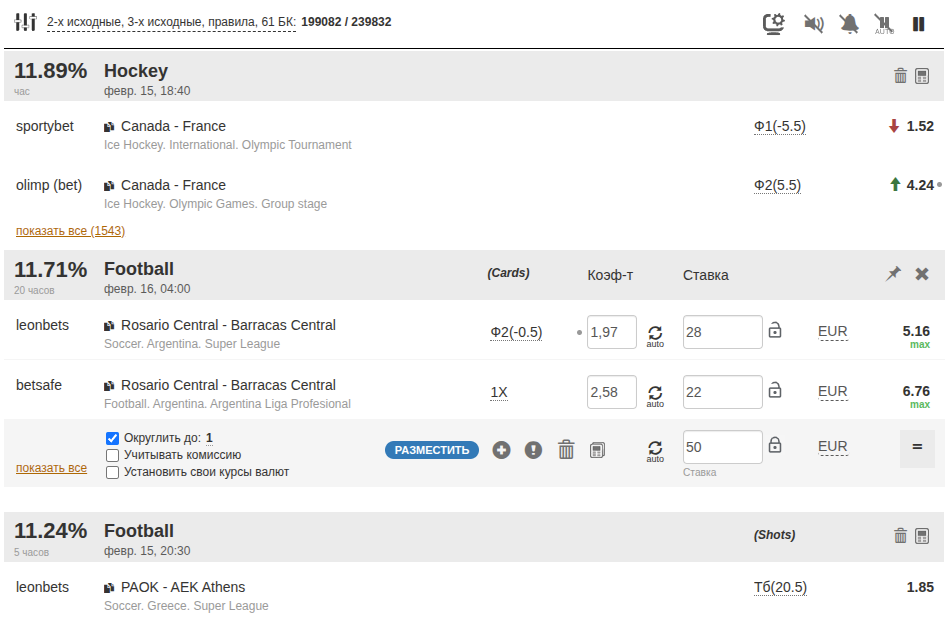Click the pause button in top toolbar
The image size is (950, 617).
(x=918, y=23)
